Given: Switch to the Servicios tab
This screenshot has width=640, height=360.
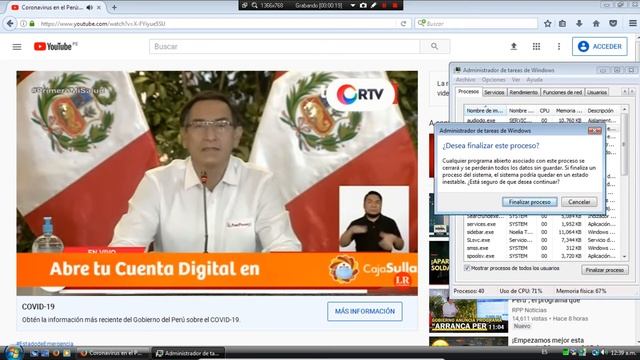Looking at the screenshot, I should pos(494,93).
